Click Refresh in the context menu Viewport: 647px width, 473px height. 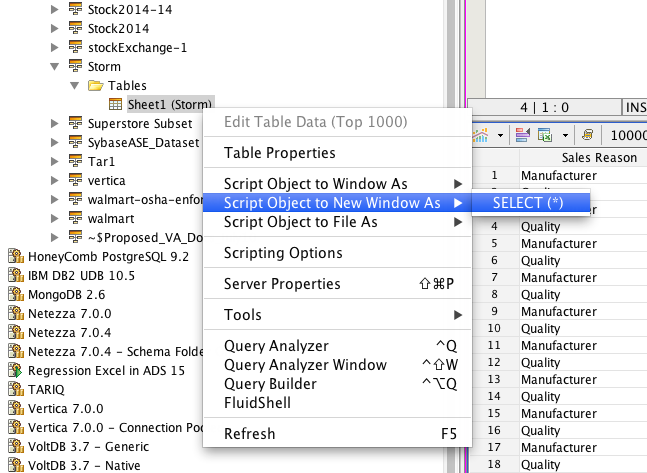pyautogui.click(x=249, y=434)
